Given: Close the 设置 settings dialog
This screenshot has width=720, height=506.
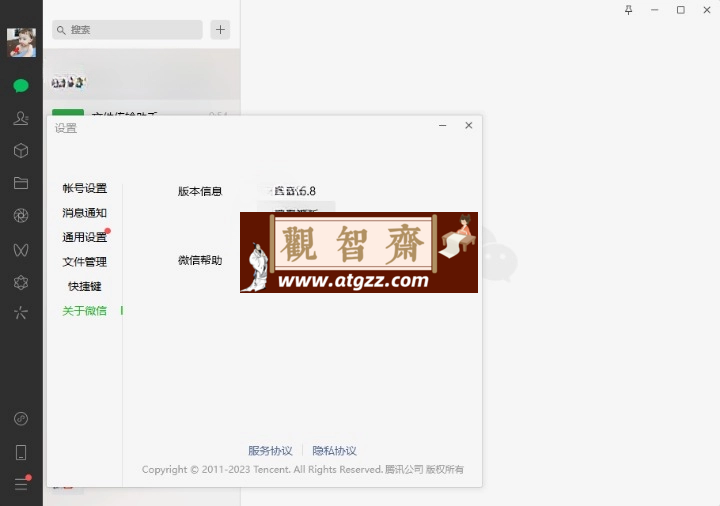Looking at the screenshot, I should coord(469,125).
